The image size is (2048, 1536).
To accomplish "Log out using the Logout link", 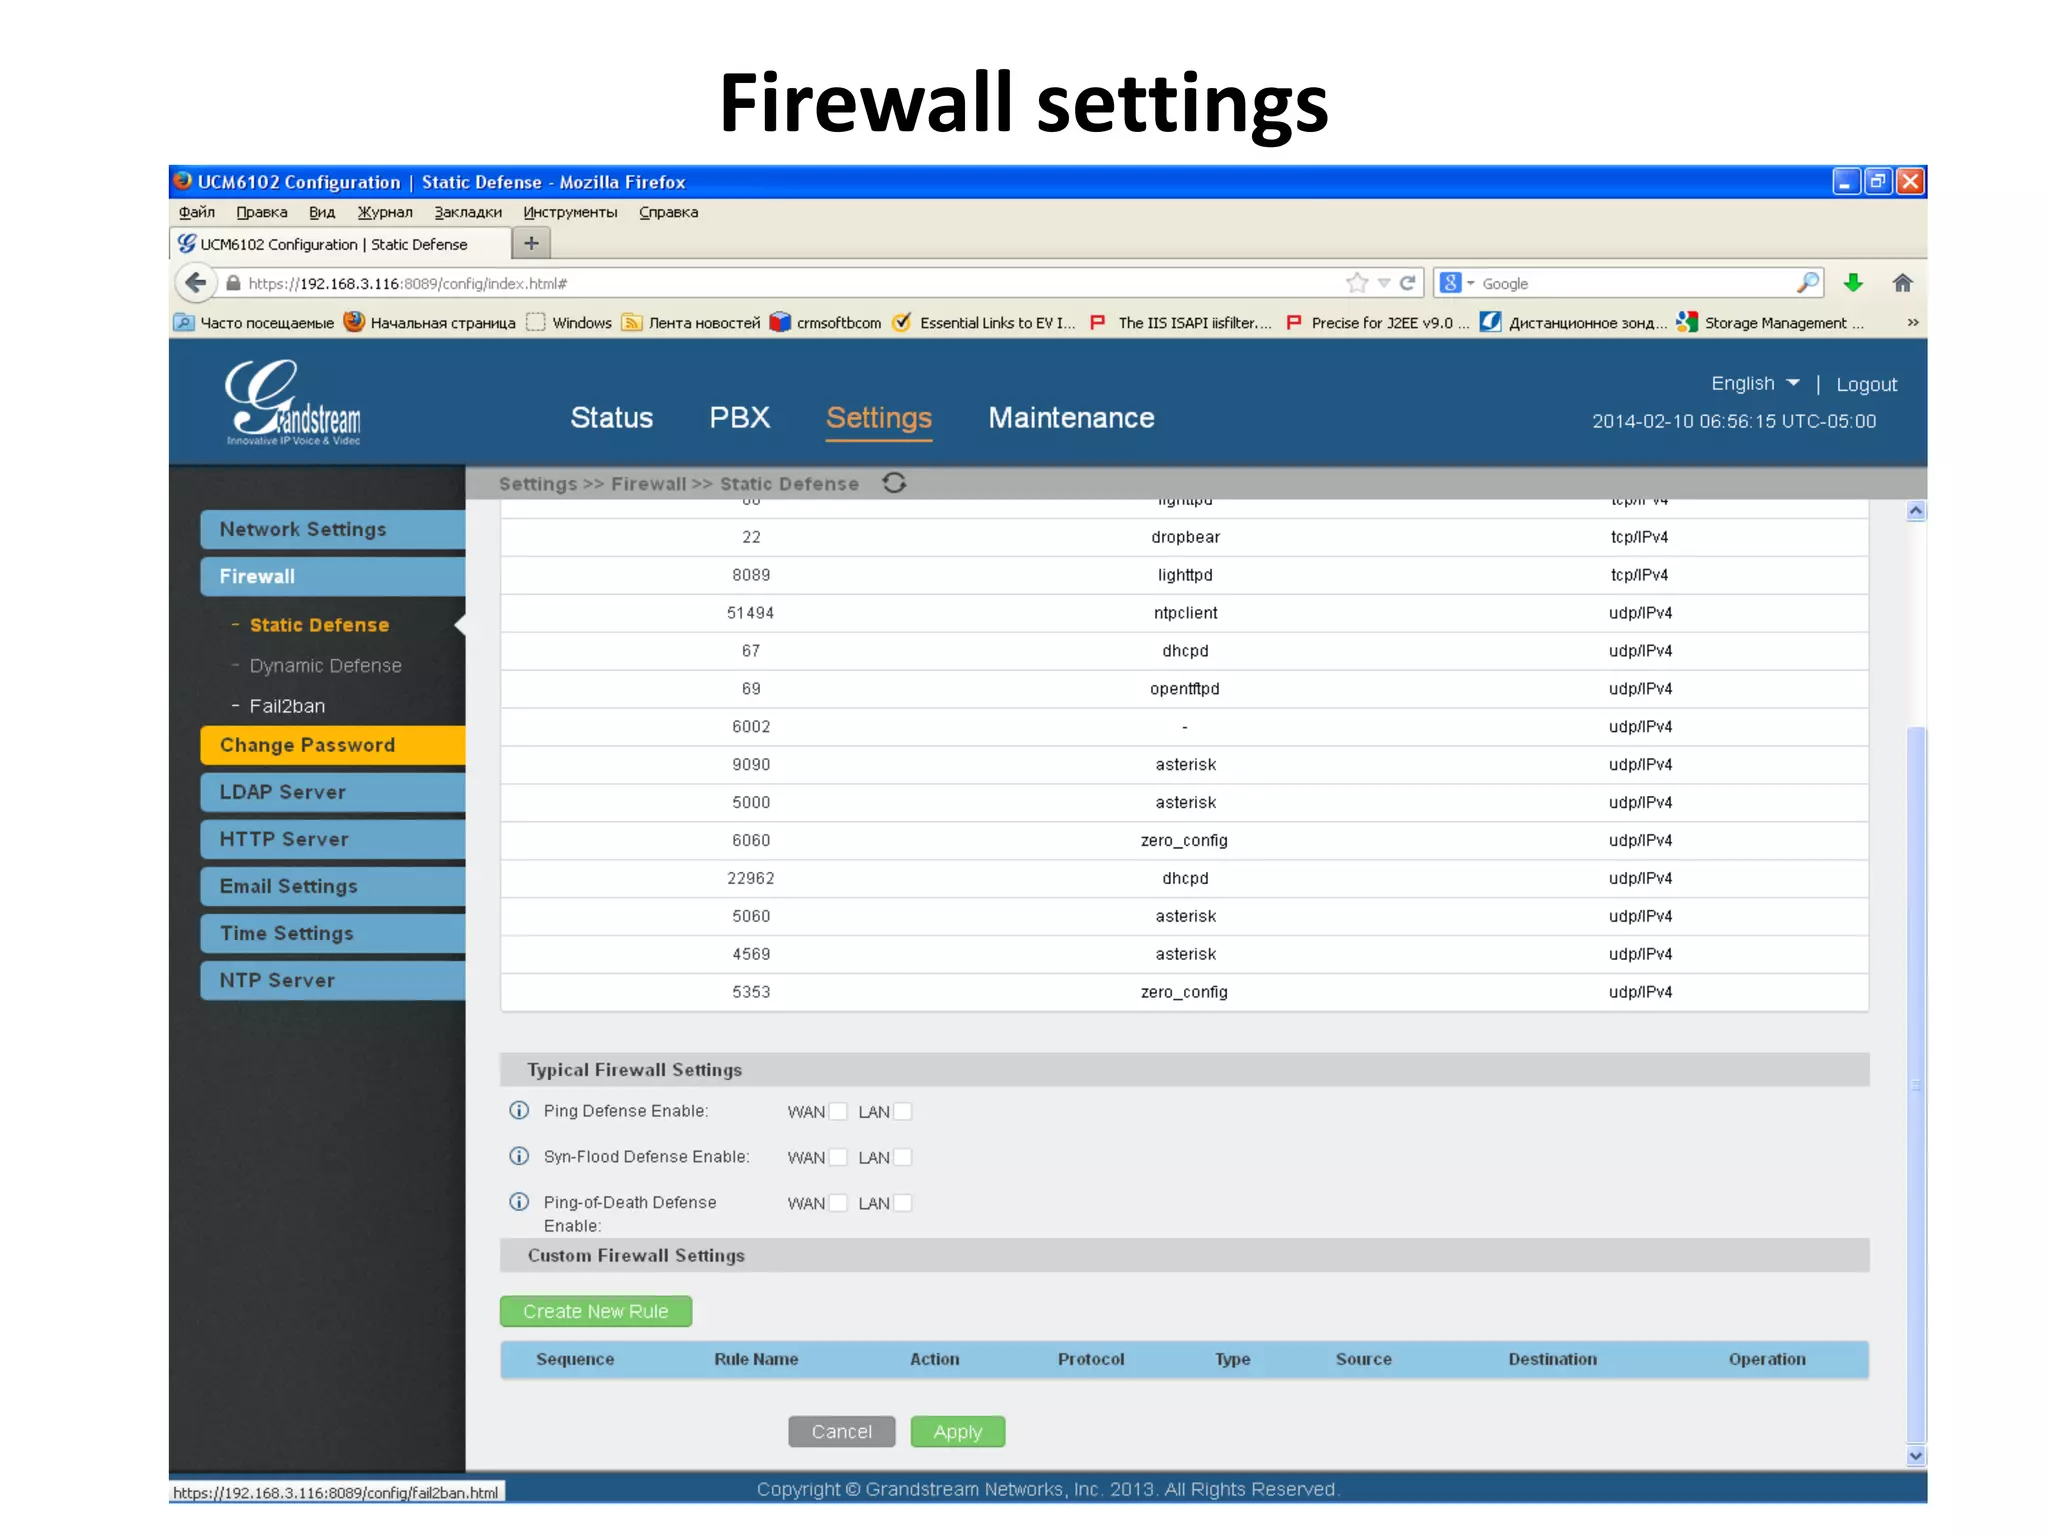I will pos(1866,384).
